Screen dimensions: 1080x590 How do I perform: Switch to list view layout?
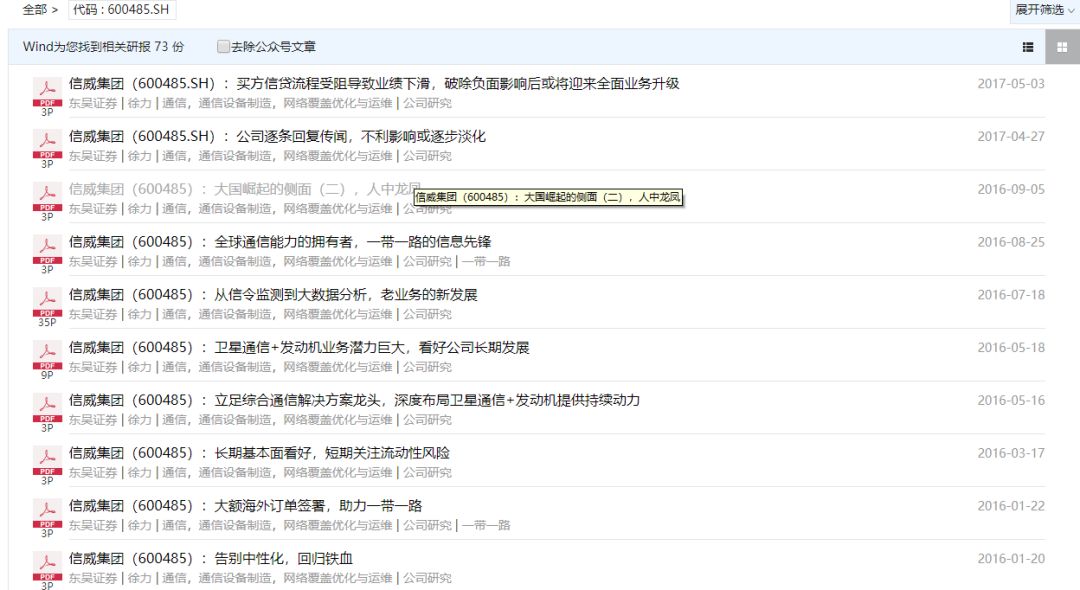[1028, 47]
